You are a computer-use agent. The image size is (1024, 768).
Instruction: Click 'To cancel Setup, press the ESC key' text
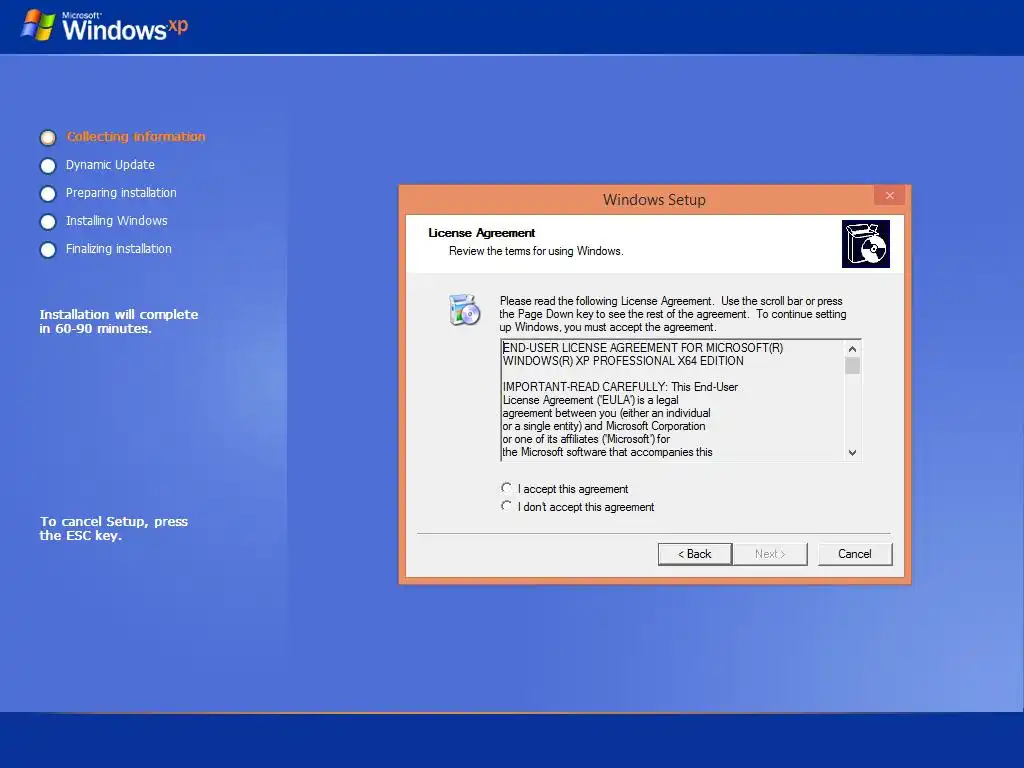point(114,528)
